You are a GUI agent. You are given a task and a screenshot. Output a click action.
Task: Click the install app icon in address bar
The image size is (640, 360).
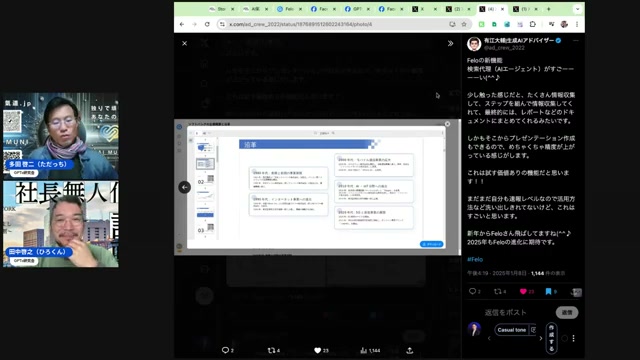coord(452,24)
